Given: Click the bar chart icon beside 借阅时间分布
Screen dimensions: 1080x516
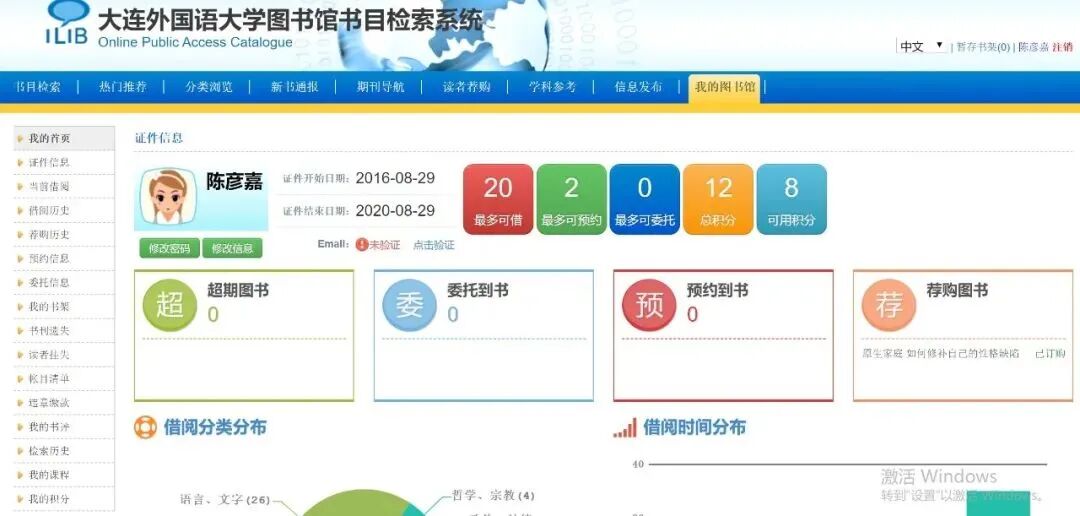Looking at the screenshot, I should (625, 428).
